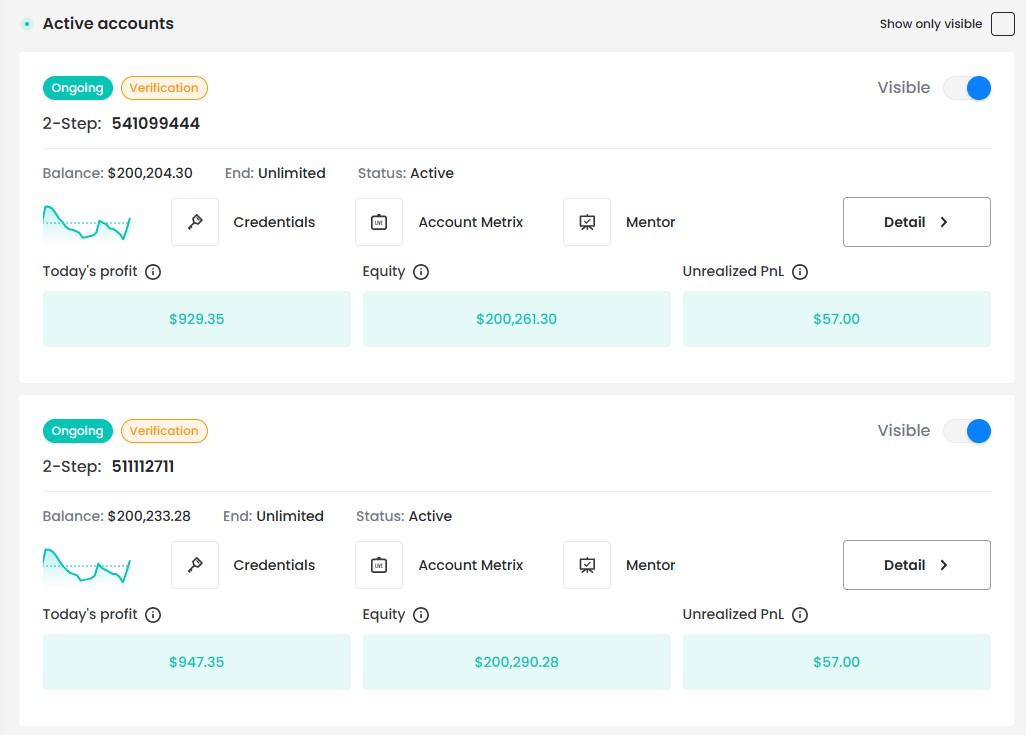The image size is (1026, 735).
Task: Select account number 541099444
Action: point(156,123)
